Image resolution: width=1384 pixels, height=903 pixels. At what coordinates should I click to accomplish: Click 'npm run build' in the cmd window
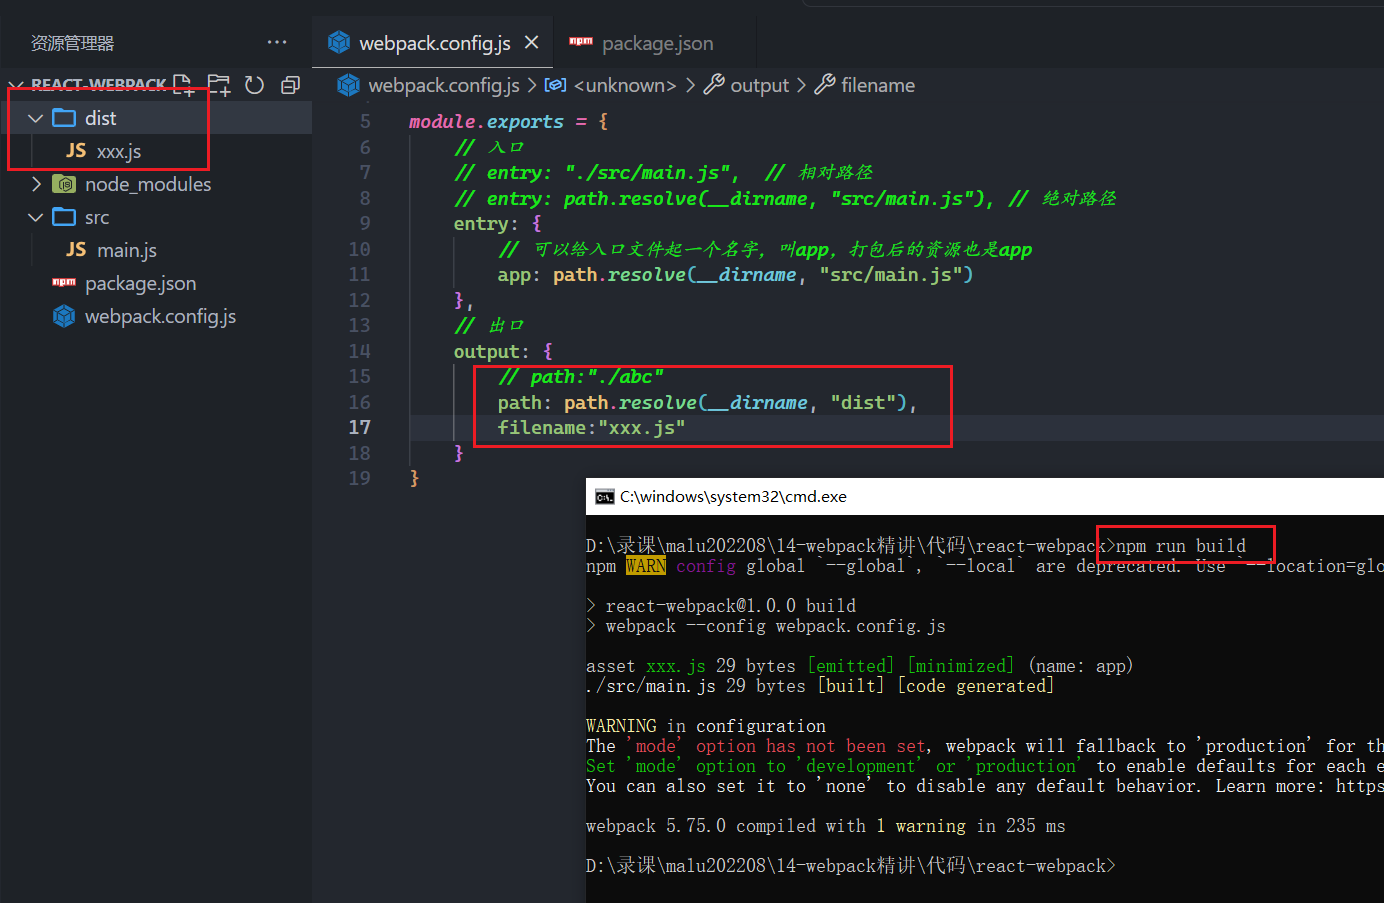point(1181,546)
